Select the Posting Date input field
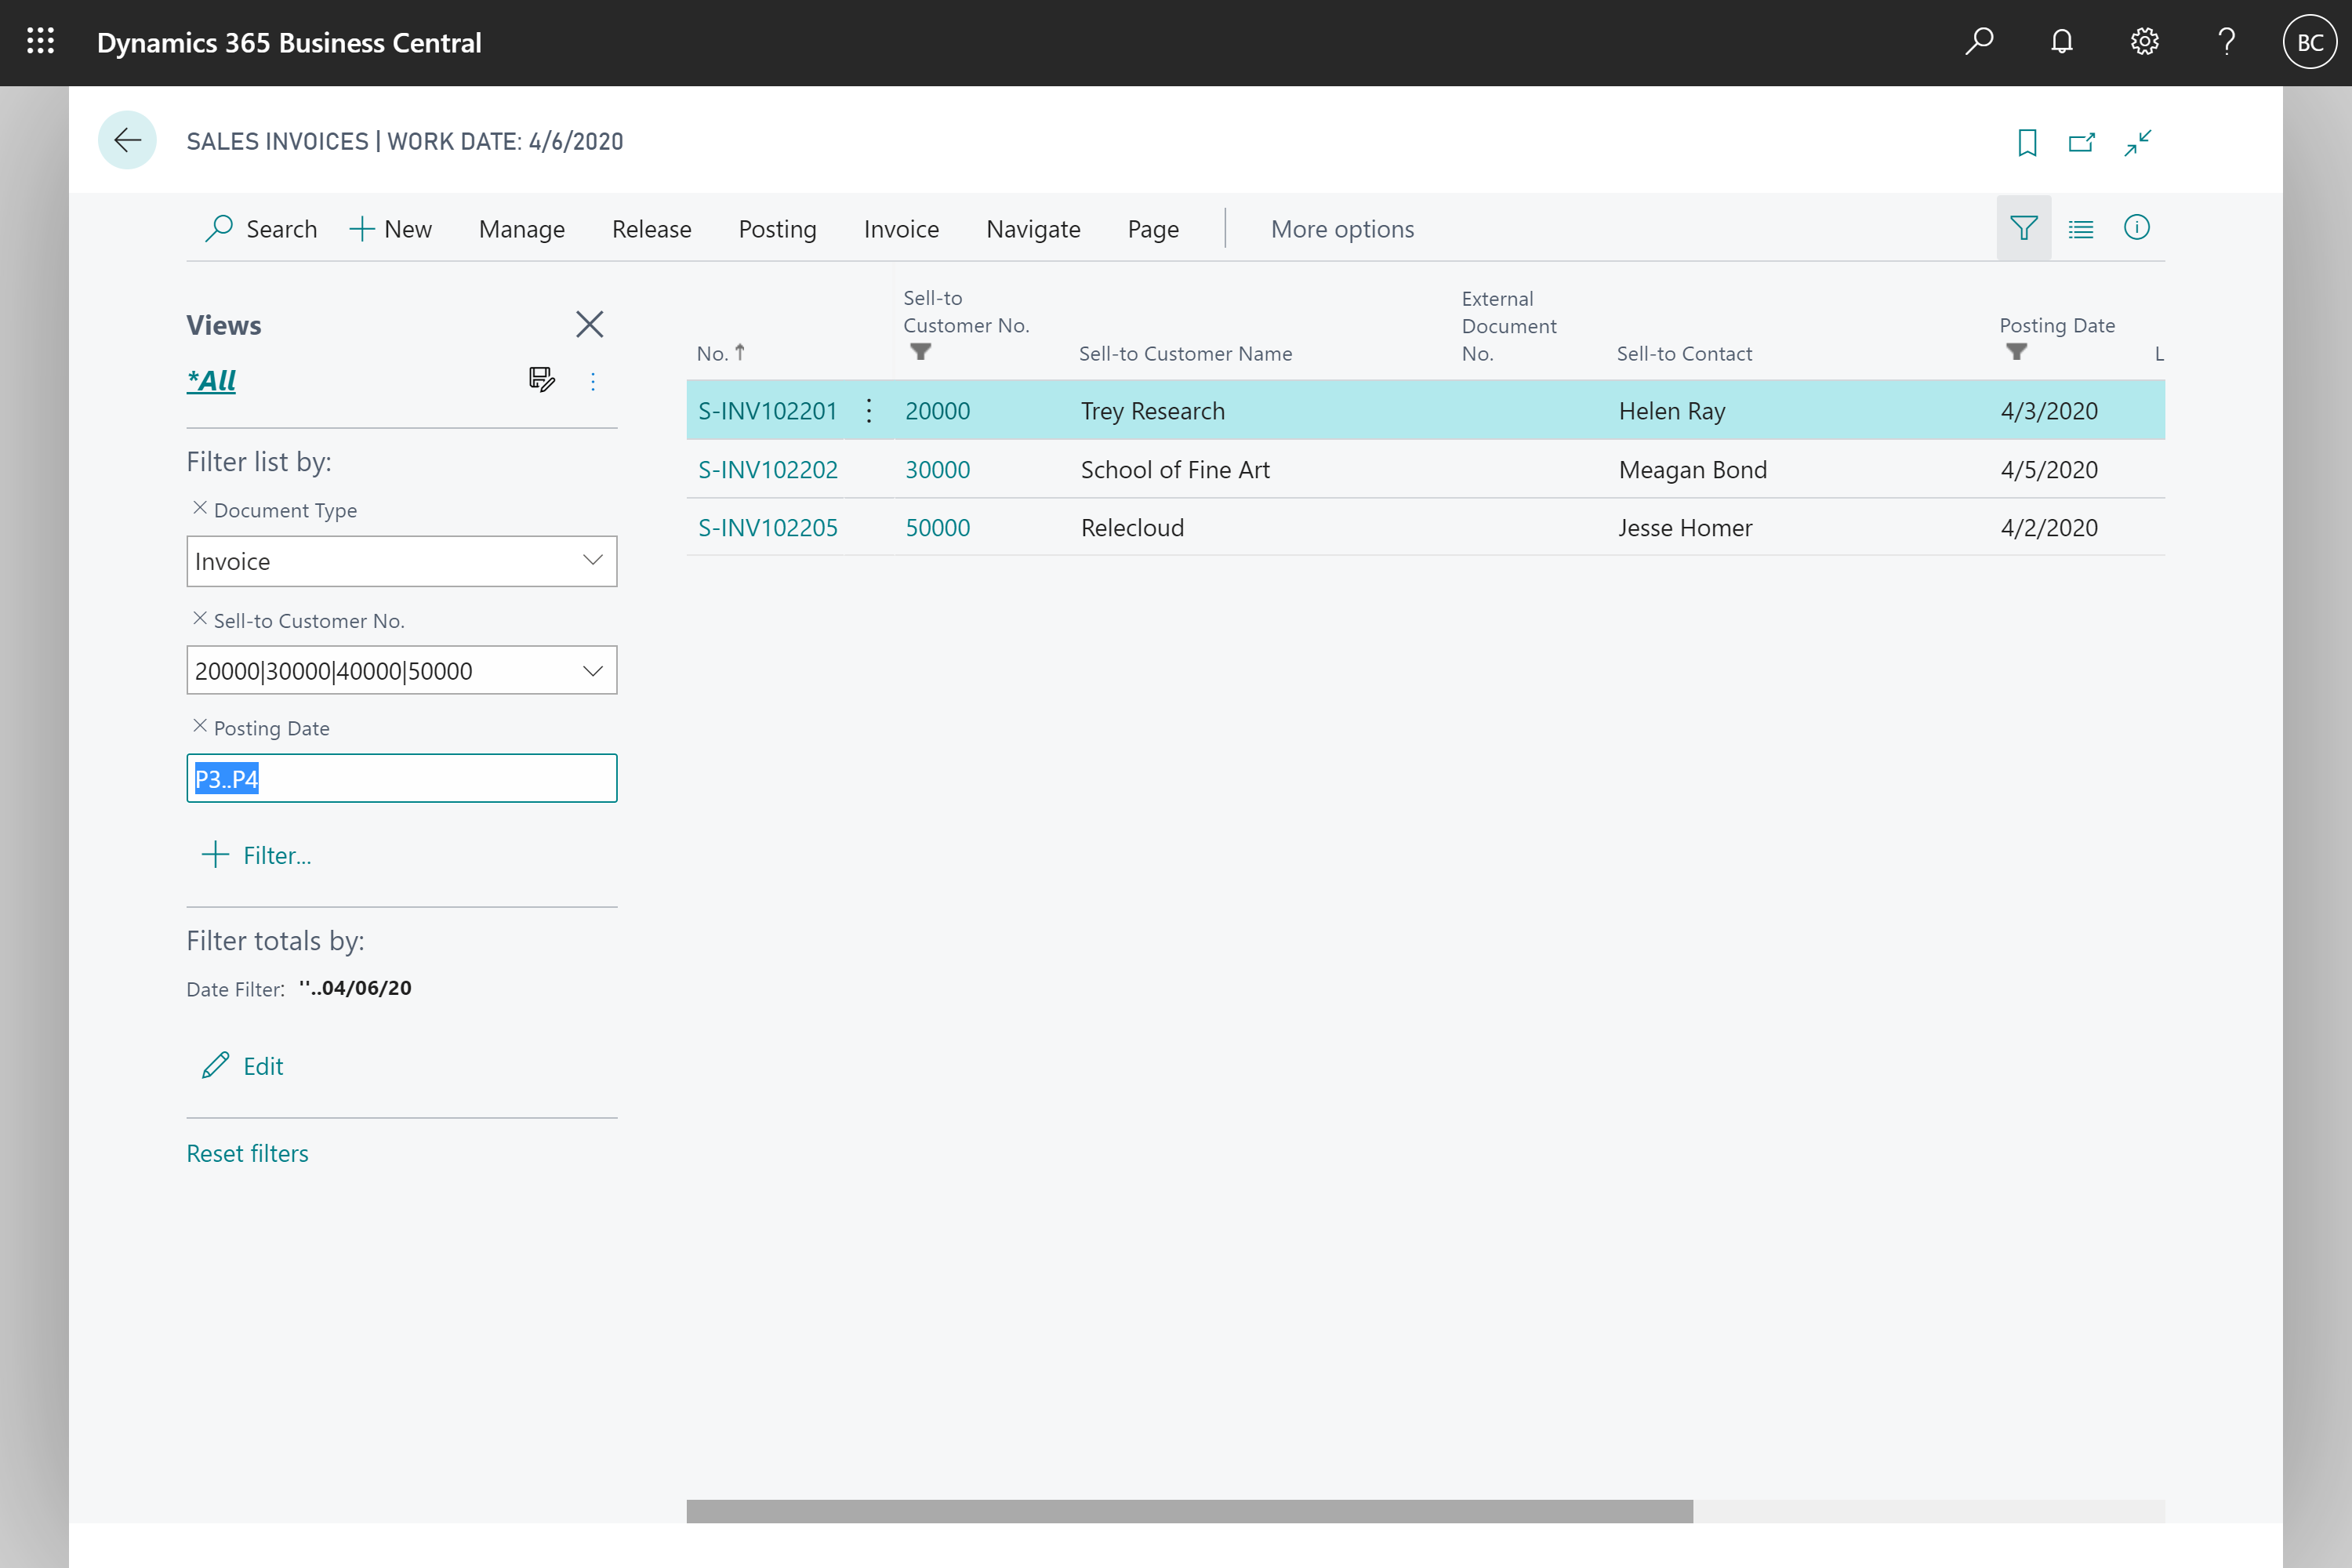The image size is (2352, 1568). (x=402, y=779)
